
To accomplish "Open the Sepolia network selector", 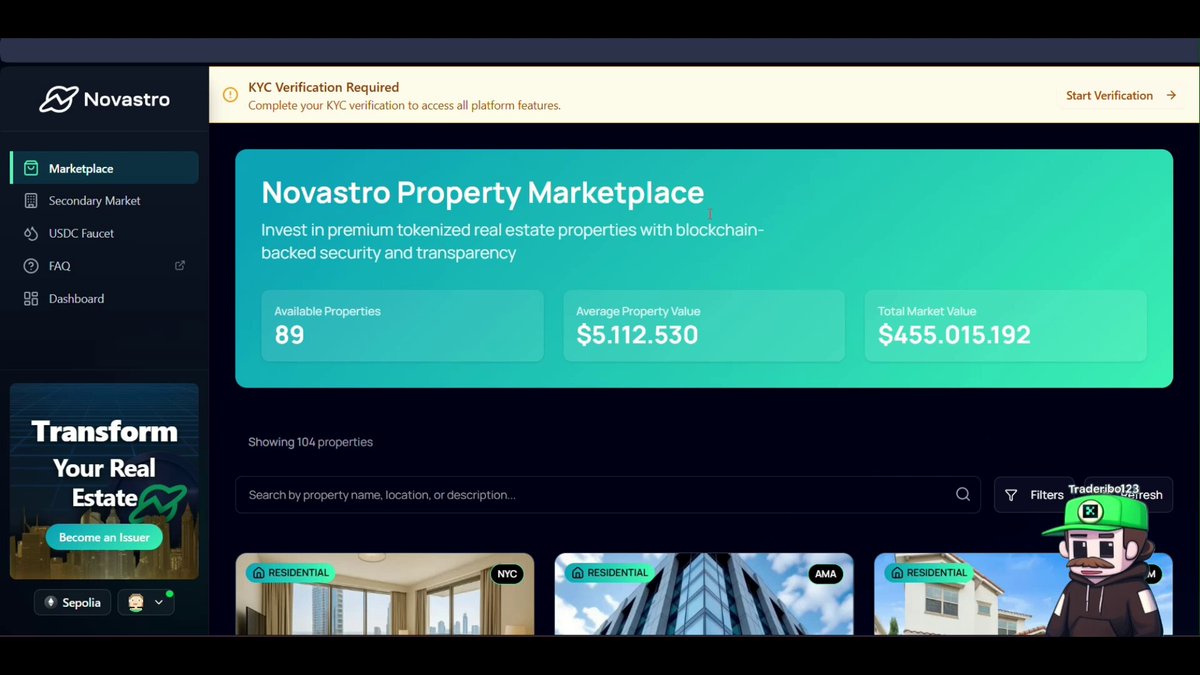I will click(x=74, y=602).
